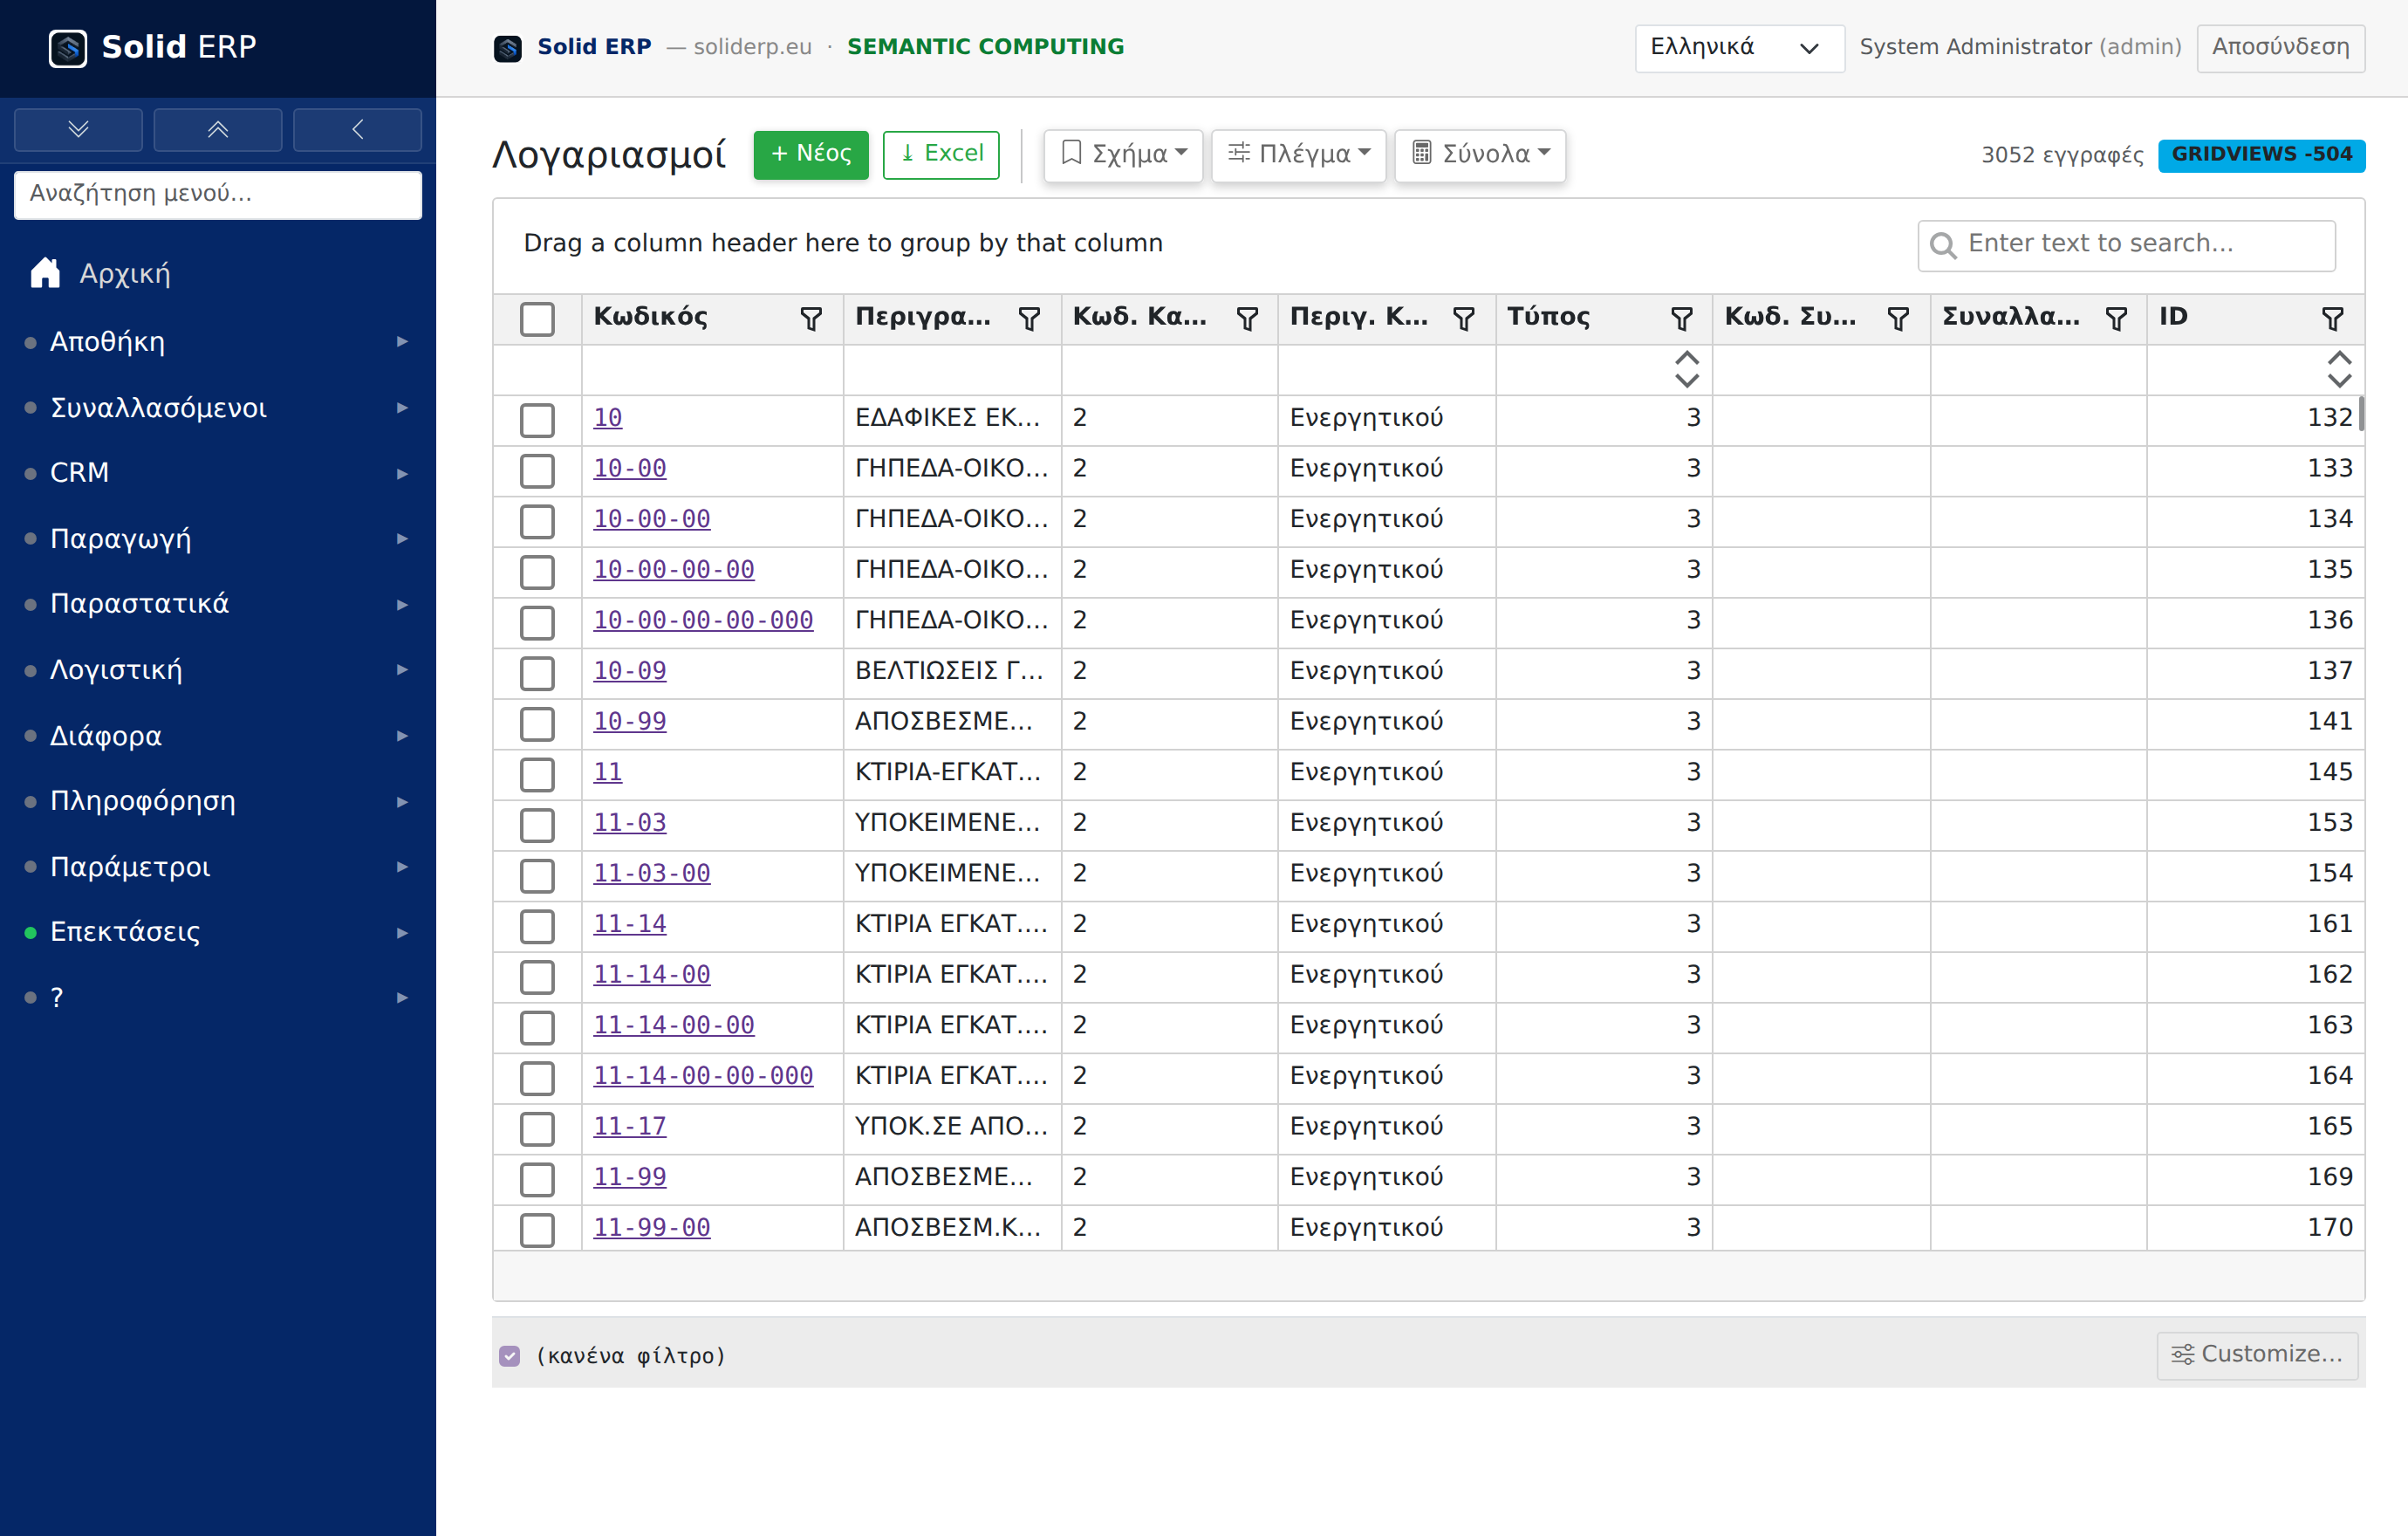Open the Παράμετροι menu item
This screenshot has width=2408, height=1536.
point(218,867)
